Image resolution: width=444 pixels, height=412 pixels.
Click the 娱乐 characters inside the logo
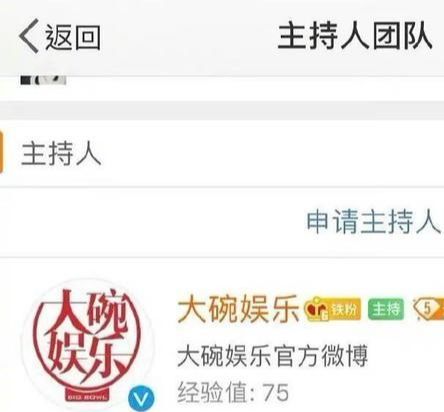86,360
